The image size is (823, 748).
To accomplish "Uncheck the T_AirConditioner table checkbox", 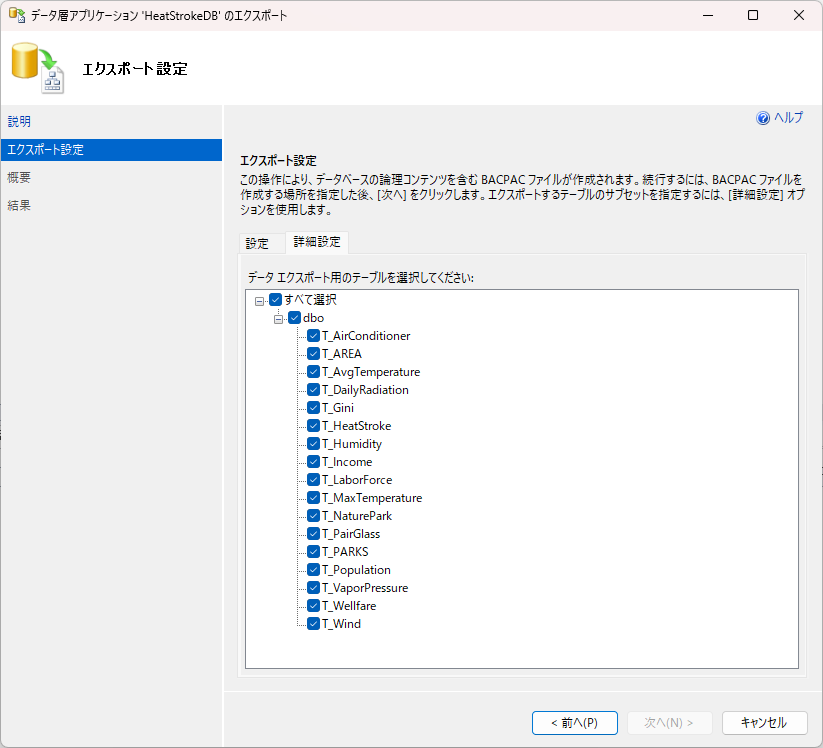I will tap(313, 336).
